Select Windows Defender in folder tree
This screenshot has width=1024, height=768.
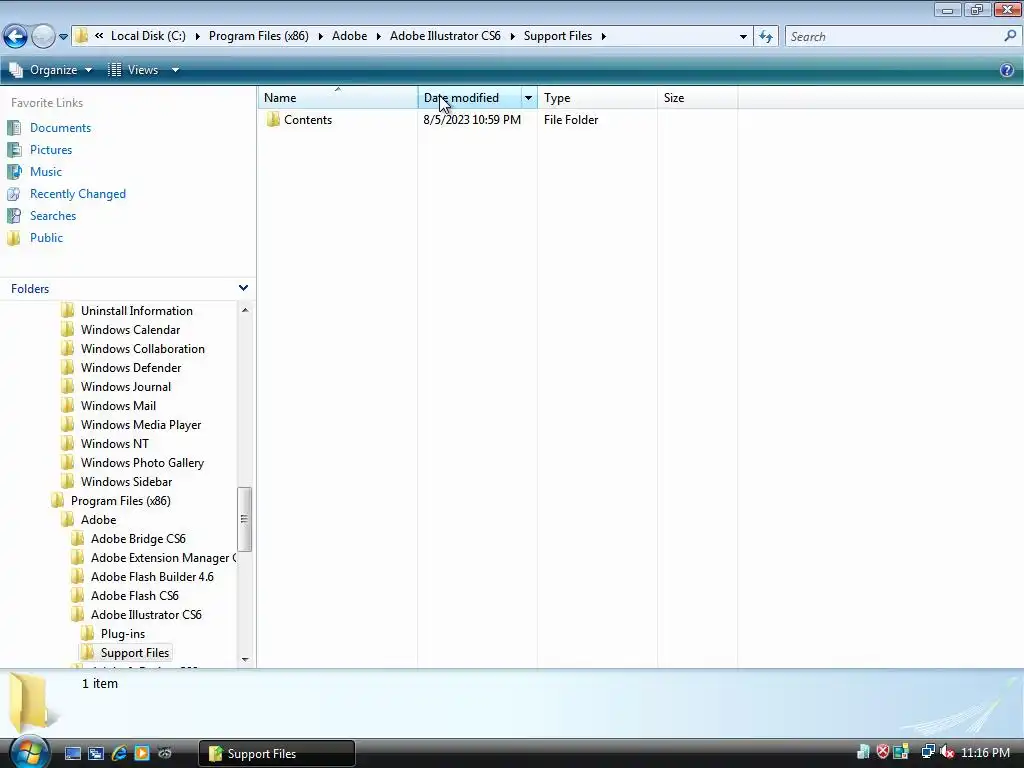pos(131,368)
